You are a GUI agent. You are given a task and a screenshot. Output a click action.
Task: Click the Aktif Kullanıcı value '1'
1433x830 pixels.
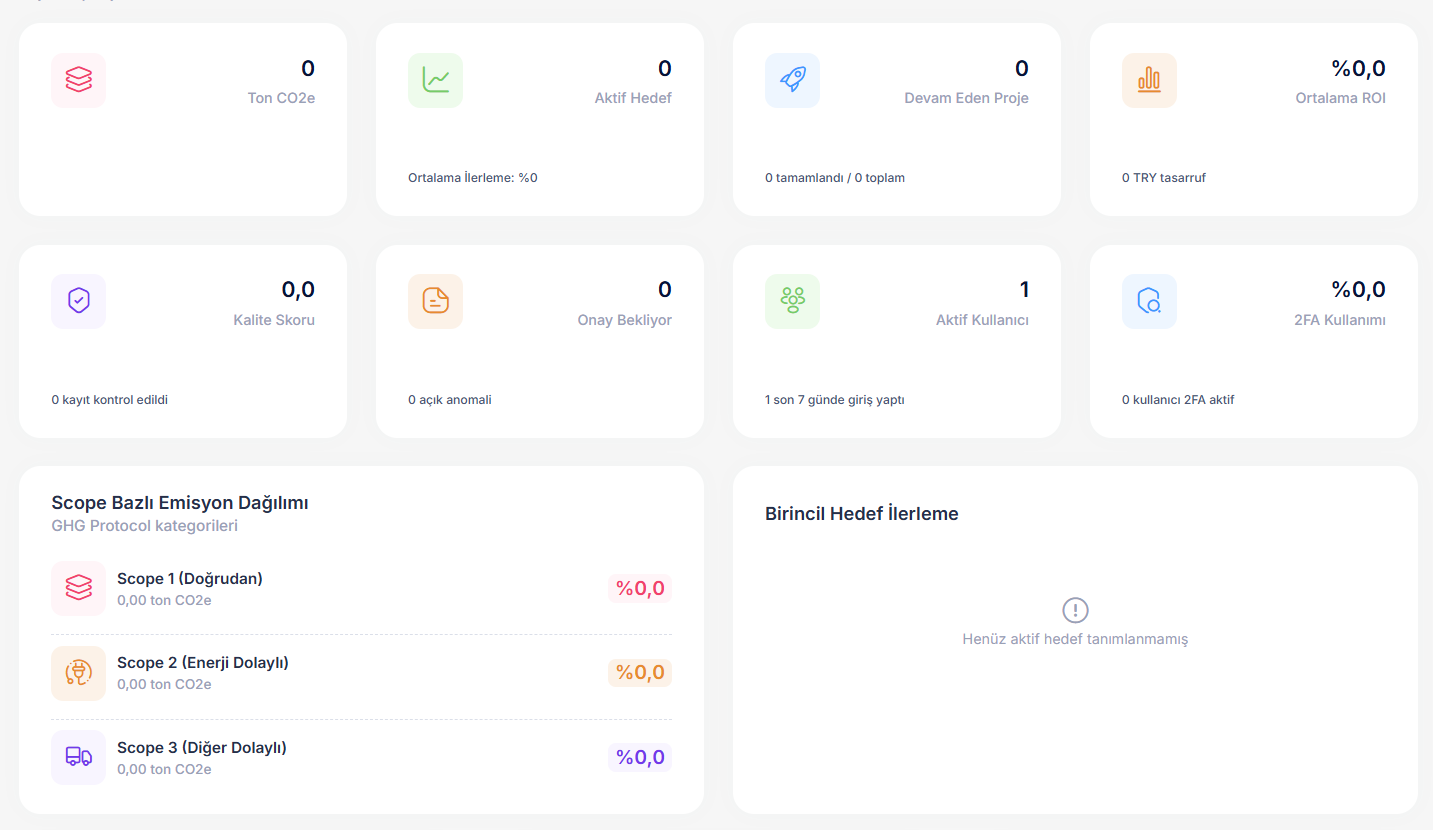click(1024, 290)
